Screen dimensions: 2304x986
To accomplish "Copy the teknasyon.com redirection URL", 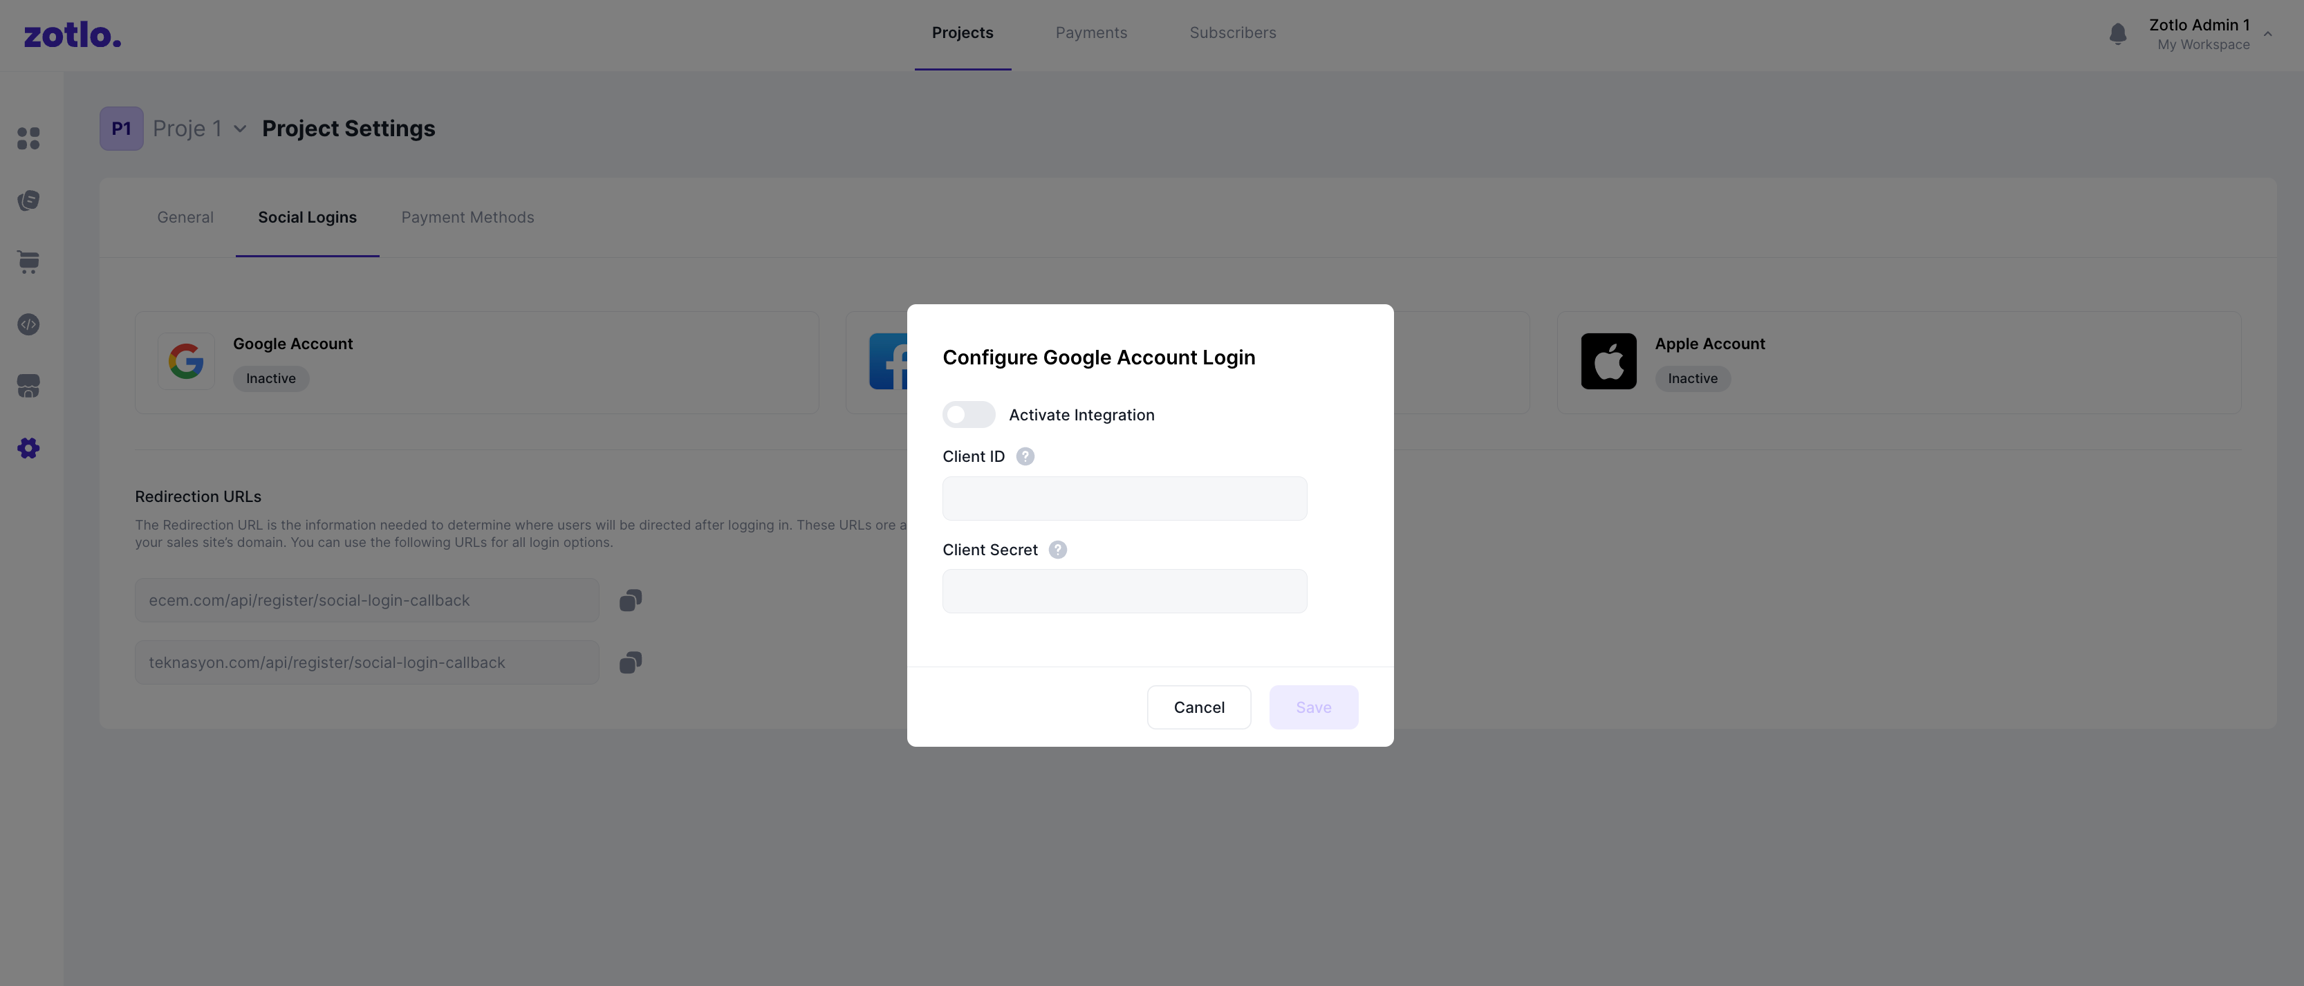I will [630, 662].
